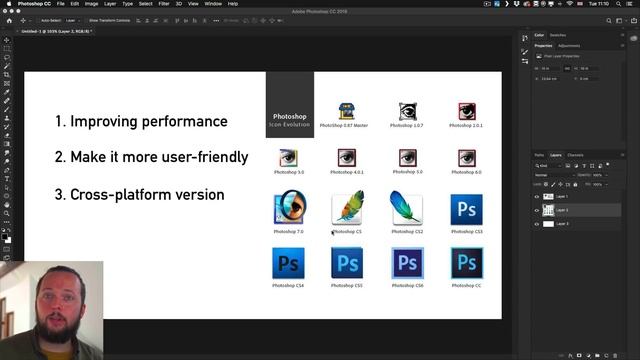640x360 pixels.
Task: Open the Image menu
Action: click(x=91, y=4)
